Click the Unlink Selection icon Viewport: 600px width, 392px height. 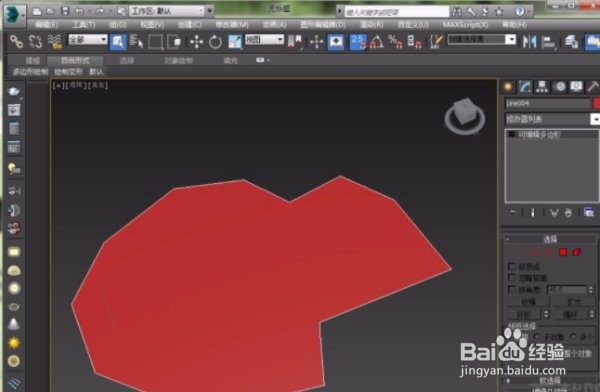pos(36,41)
